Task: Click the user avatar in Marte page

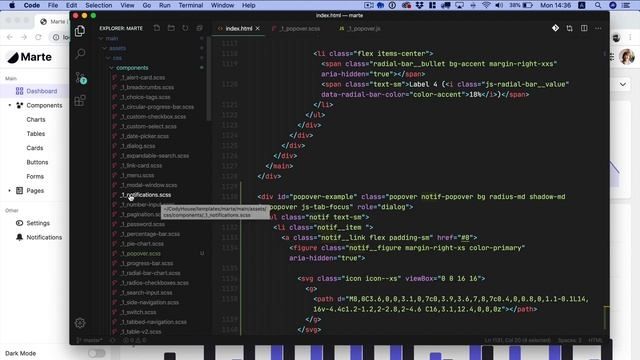Action: 627,57
